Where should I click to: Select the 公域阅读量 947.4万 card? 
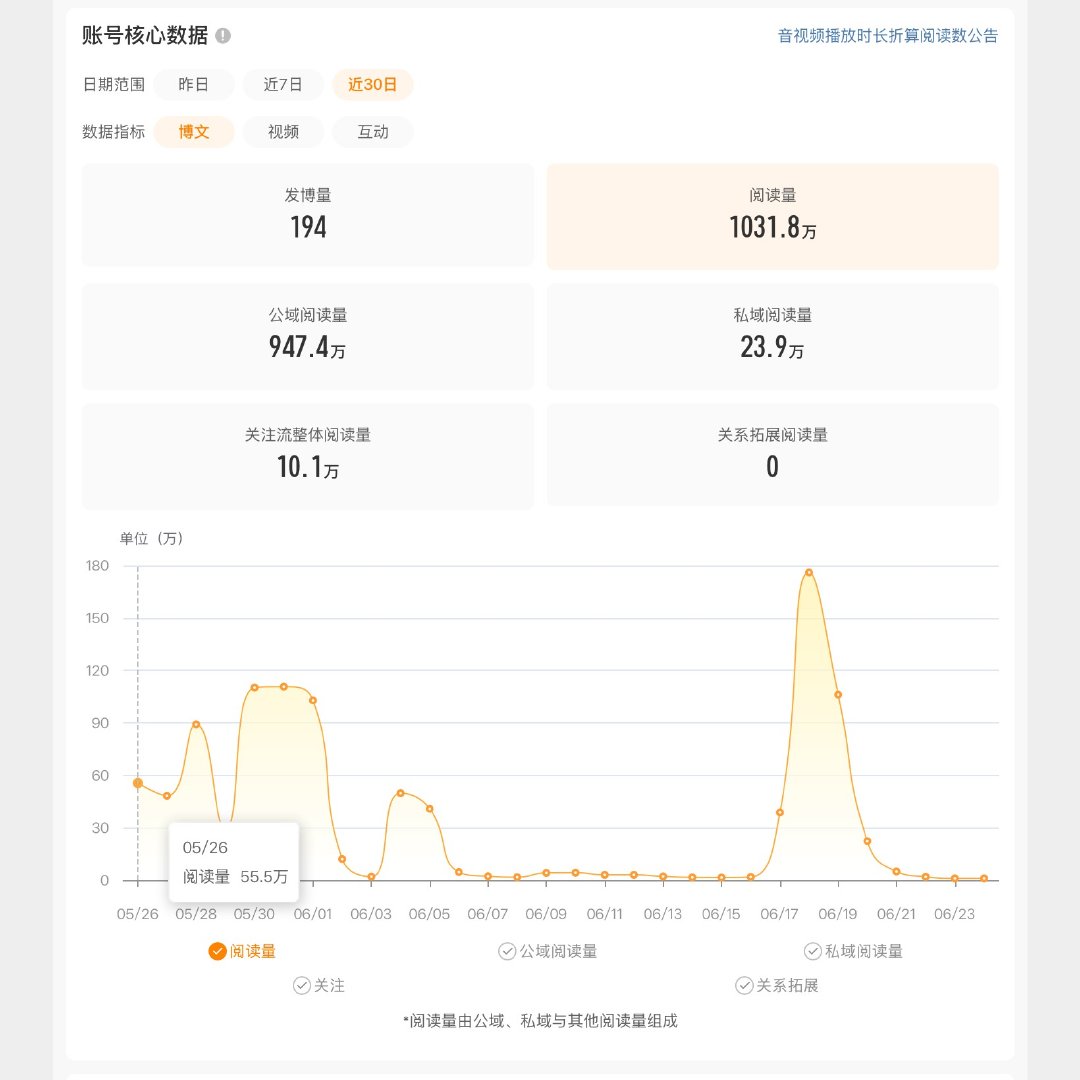[308, 336]
